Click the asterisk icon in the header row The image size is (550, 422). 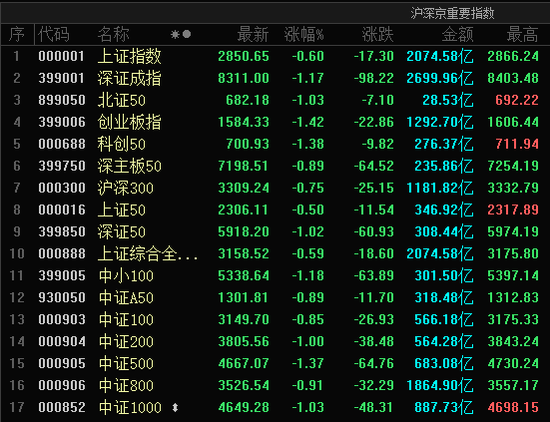(175, 34)
